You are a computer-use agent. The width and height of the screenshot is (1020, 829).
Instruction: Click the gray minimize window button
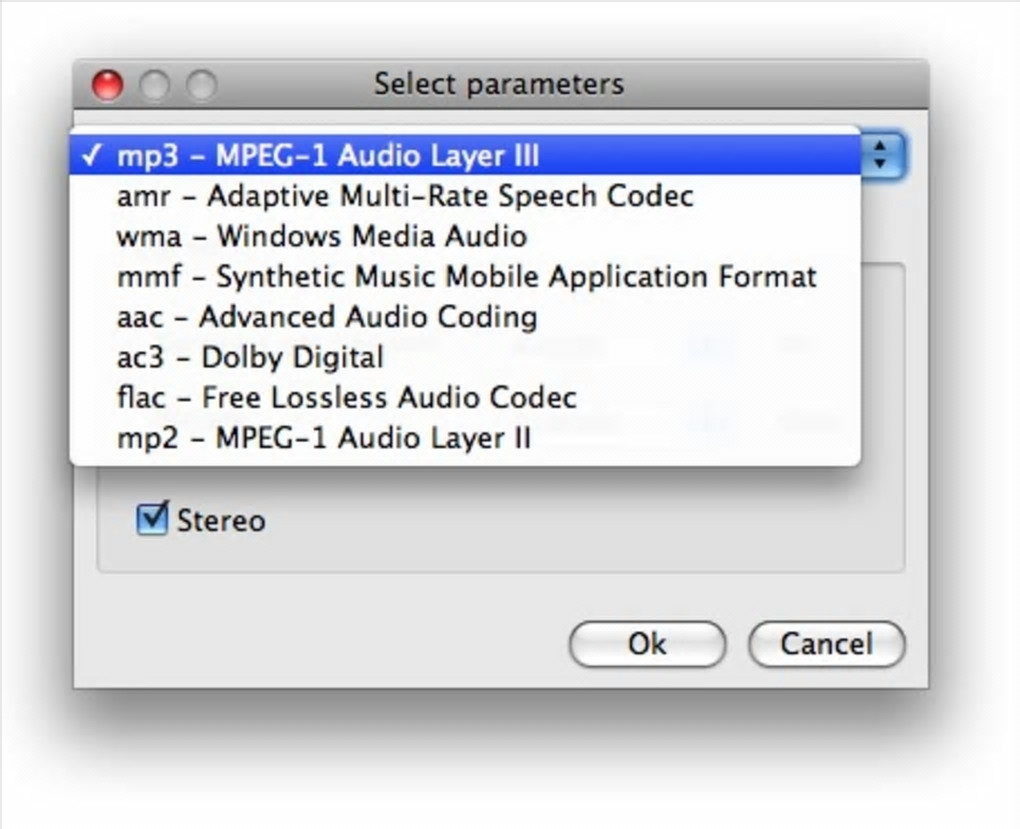pyautogui.click(x=154, y=85)
